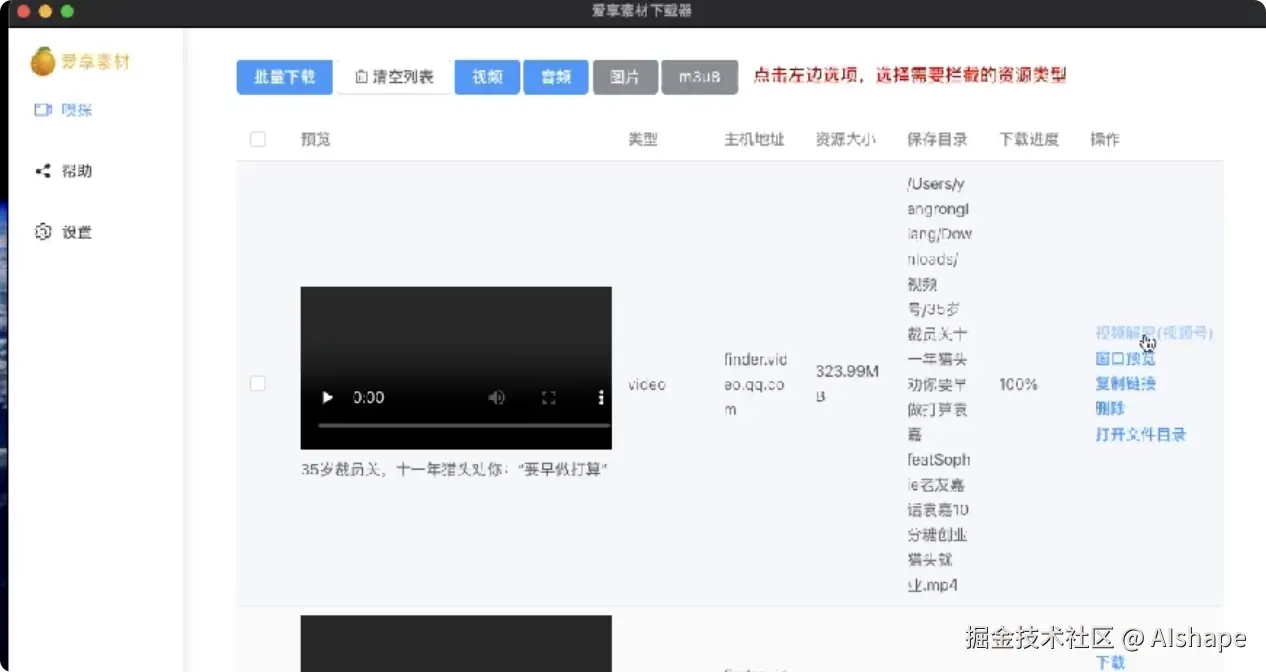This screenshot has height=672, width=1266.
Task: Click the second row video thumbnail
Action: click(456, 643)
